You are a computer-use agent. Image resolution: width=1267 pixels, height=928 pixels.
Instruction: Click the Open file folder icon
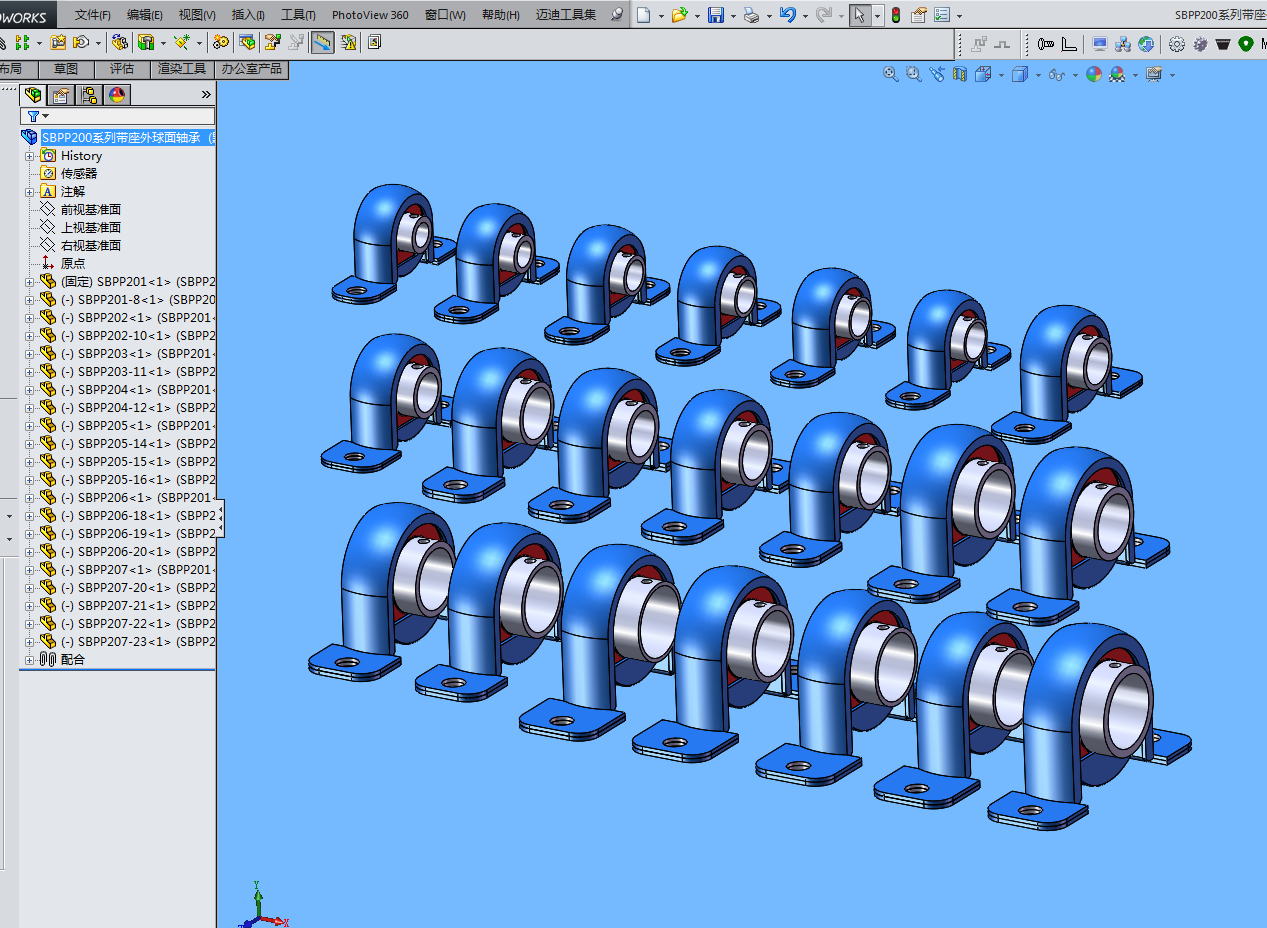point(679,15)
